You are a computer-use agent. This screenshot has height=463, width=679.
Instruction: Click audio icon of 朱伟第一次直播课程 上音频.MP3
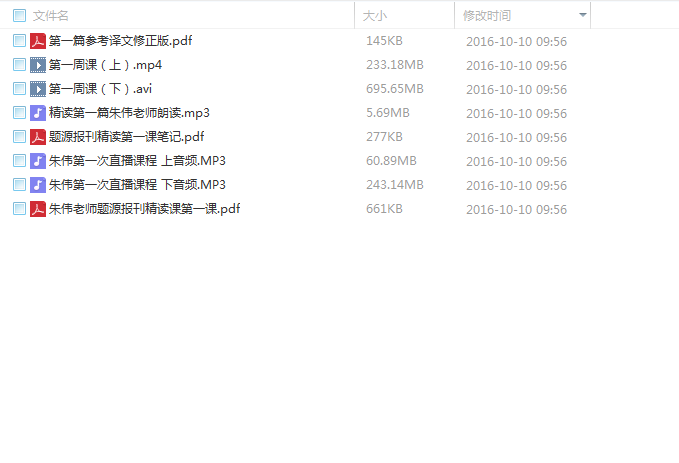click(x=38, y=161)
